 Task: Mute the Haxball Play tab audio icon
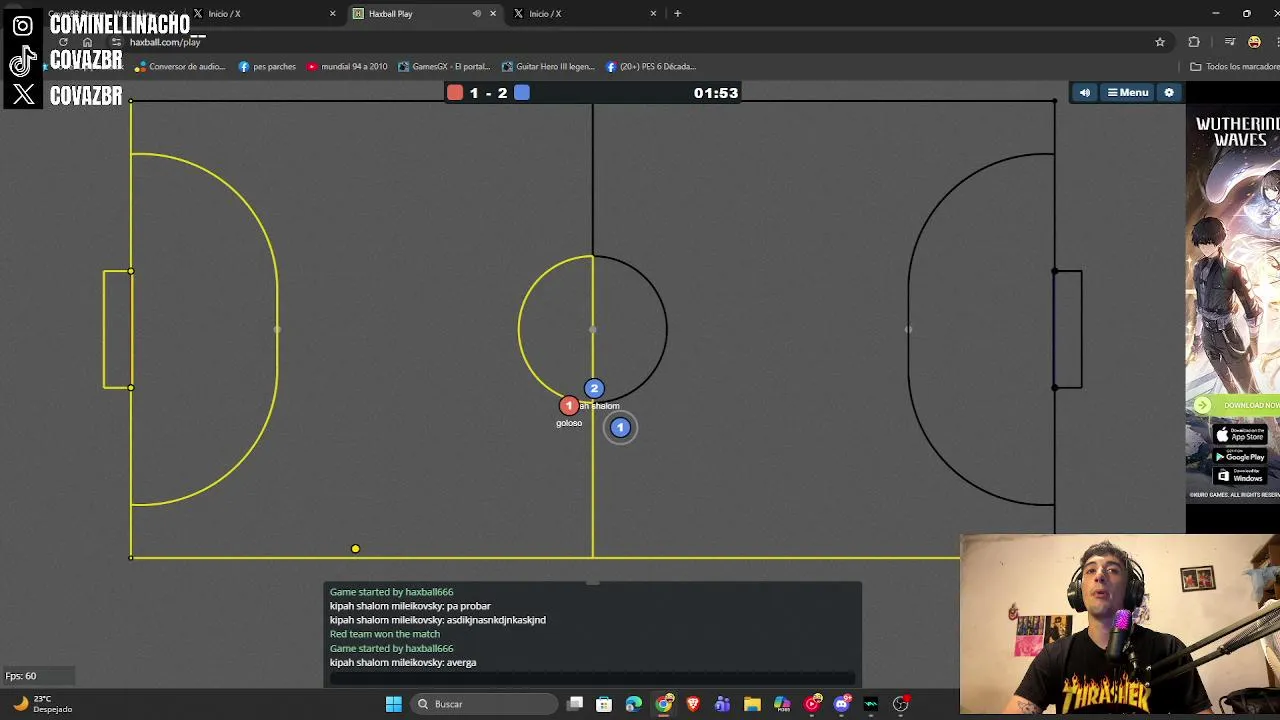point(476,14)
